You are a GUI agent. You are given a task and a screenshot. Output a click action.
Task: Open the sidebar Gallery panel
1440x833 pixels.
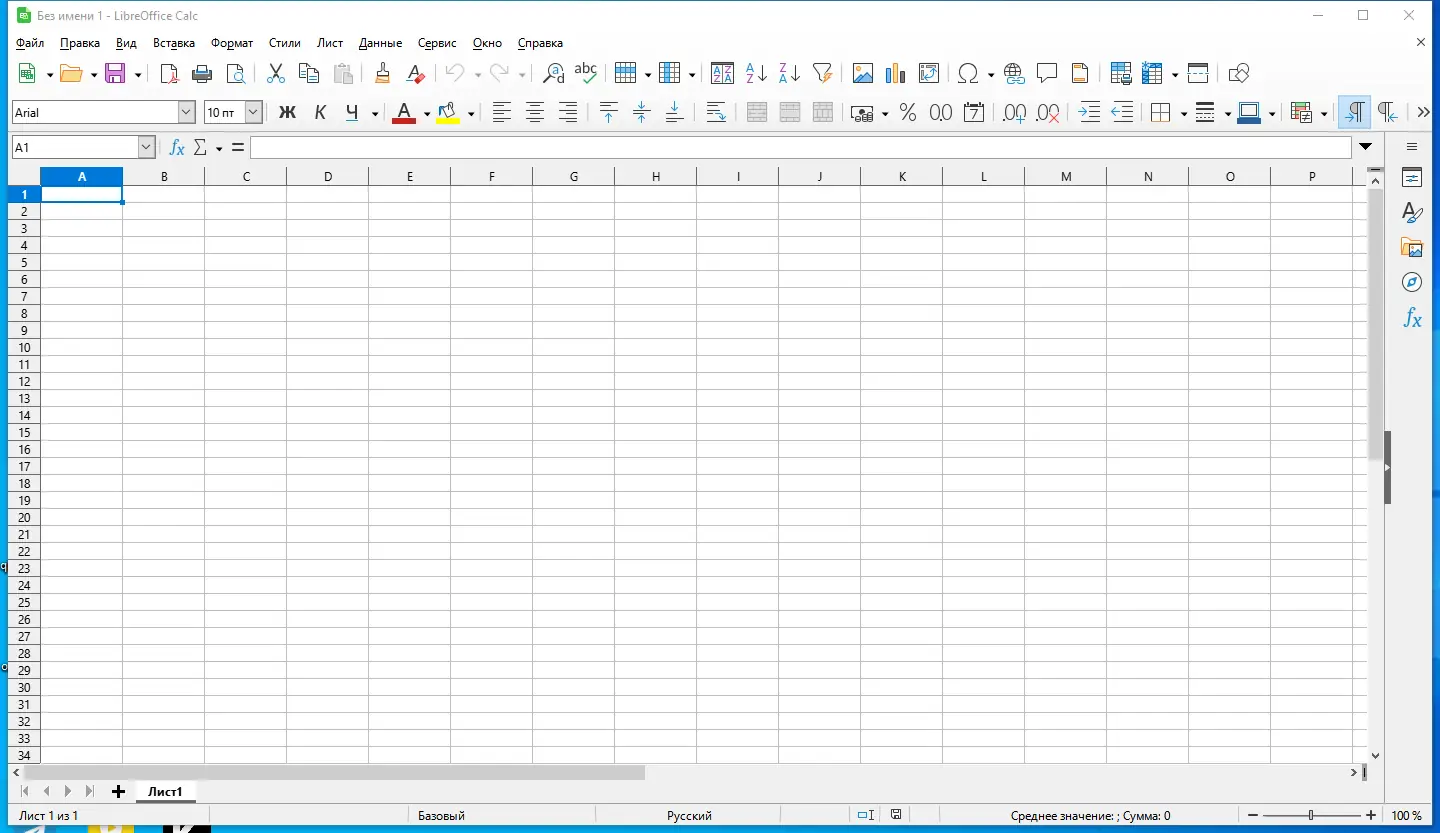1412,247
